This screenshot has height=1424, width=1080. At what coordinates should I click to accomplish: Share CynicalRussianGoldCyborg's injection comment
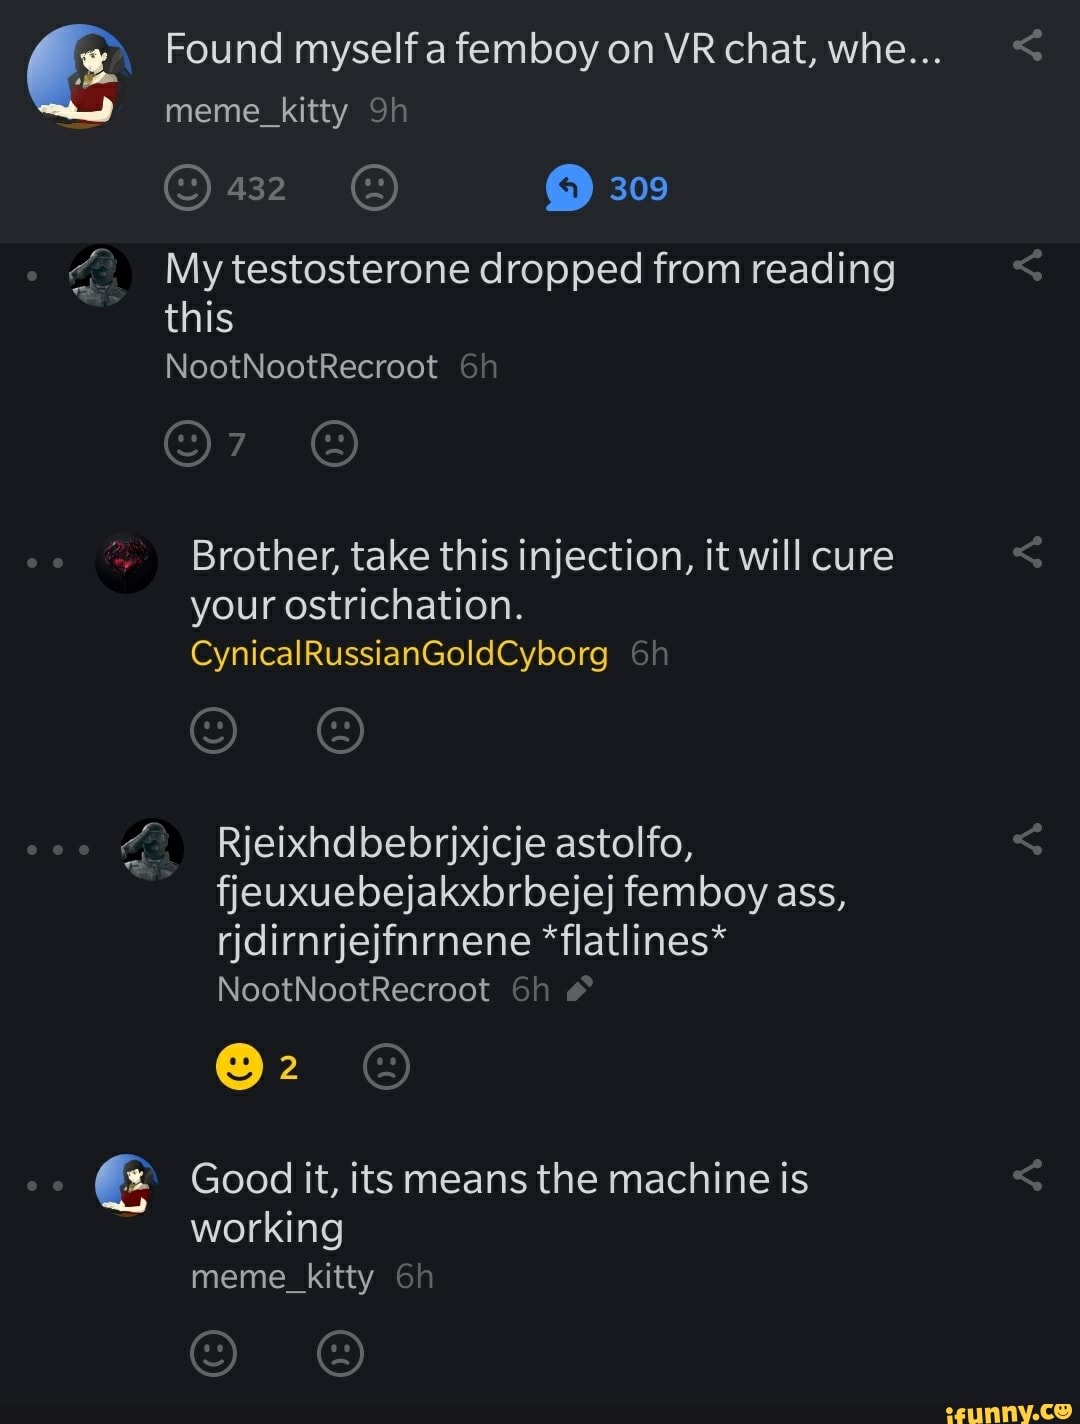tap(1027, 552)
